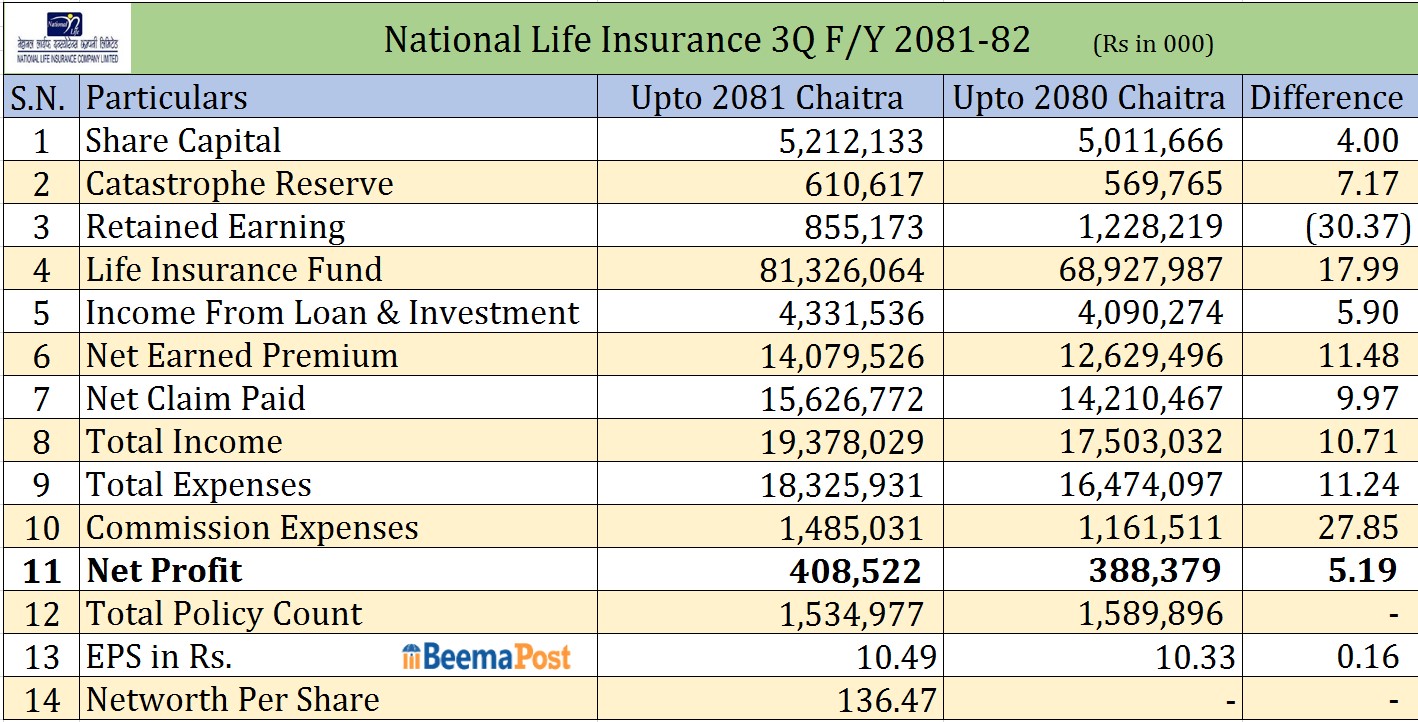This screenshot has height=722, width=1418.
Task: Select the table title header
Action: (707, 41)
